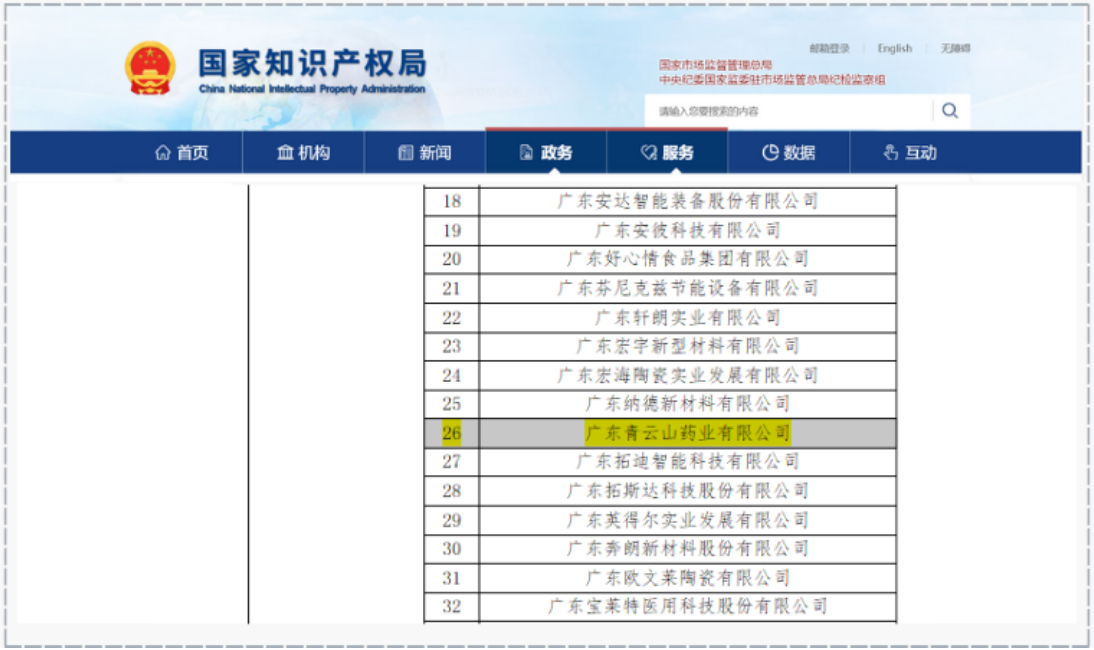This screenshot has height=650, width=1094.
Task: Click the search magnifier icon
Action: pos(950,110)
